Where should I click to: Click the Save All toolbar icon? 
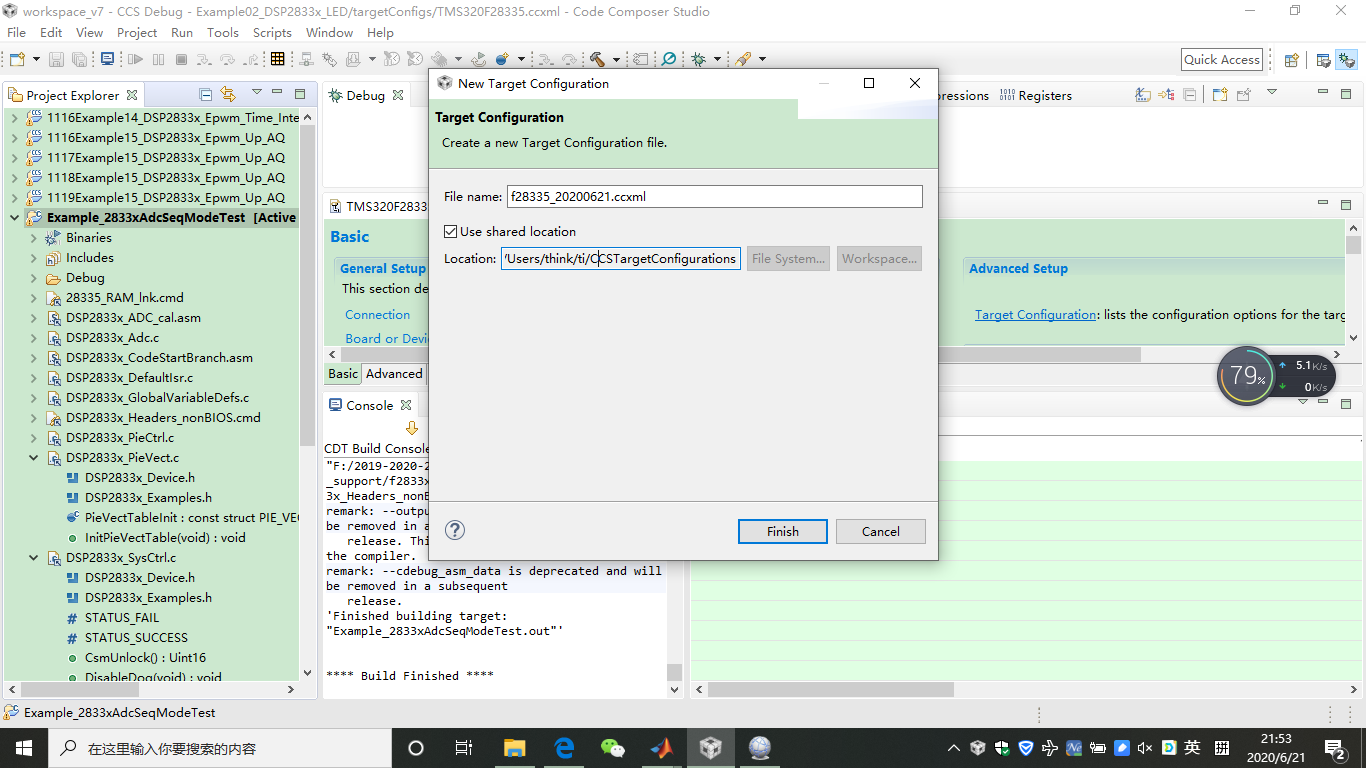click(x=79, y=59)
